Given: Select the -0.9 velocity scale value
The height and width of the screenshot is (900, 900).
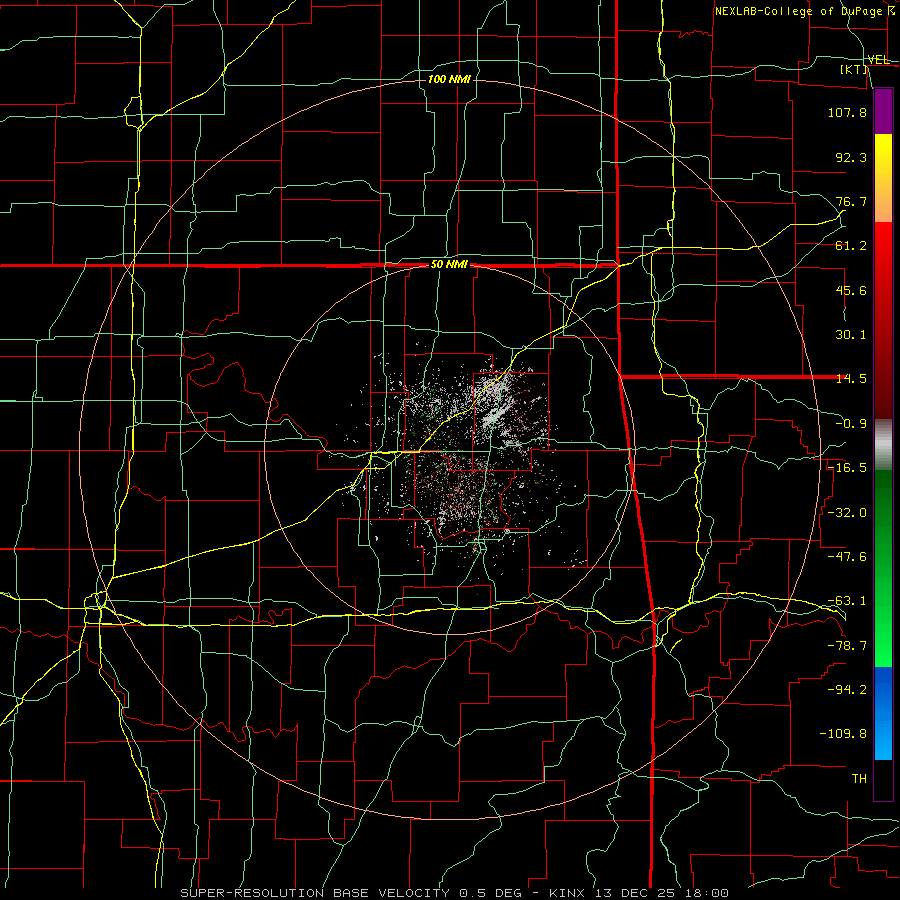Looking at the screenshot, I should click(851, 424).
